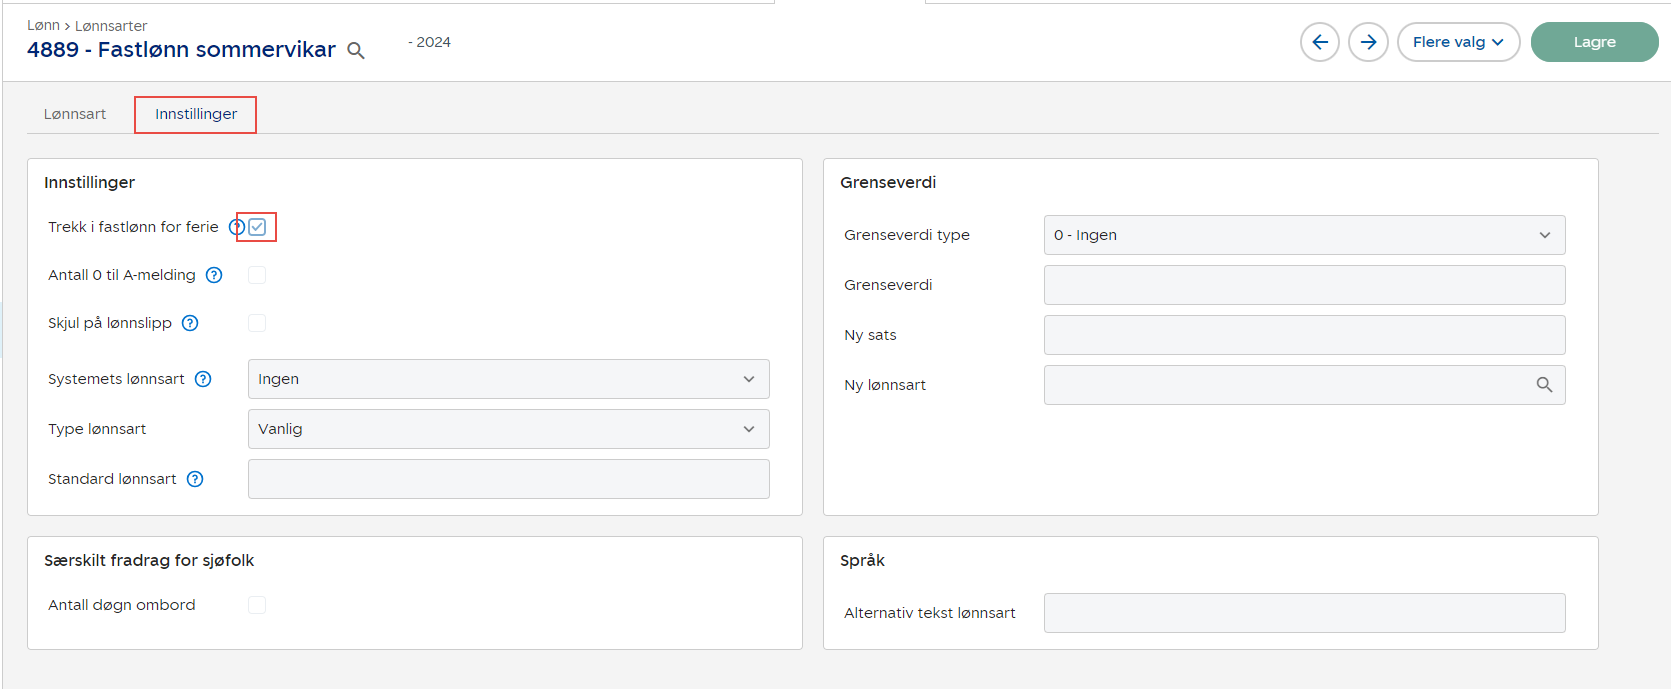Image resolution: width=1671 pixels, height=689 pixels.
Task: Select the Innstillinger tab
Action: 196,114
